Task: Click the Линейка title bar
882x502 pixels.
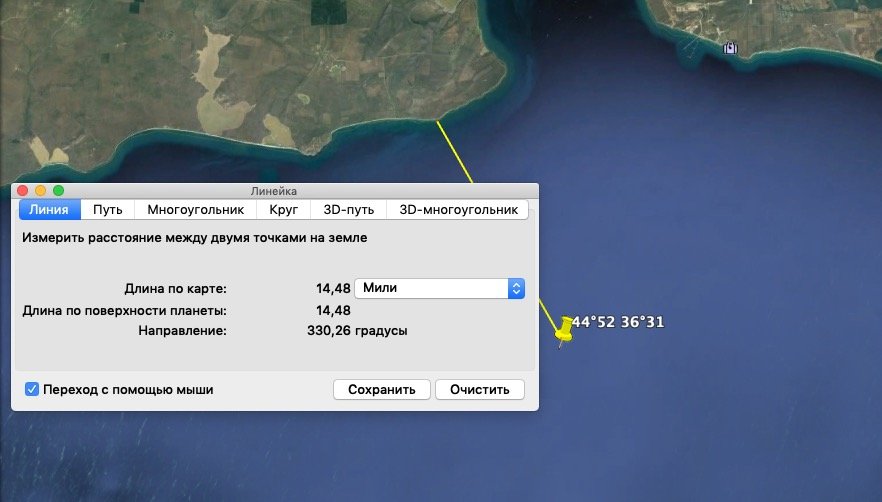Action: pyautogui.click(x=274, y=190)
